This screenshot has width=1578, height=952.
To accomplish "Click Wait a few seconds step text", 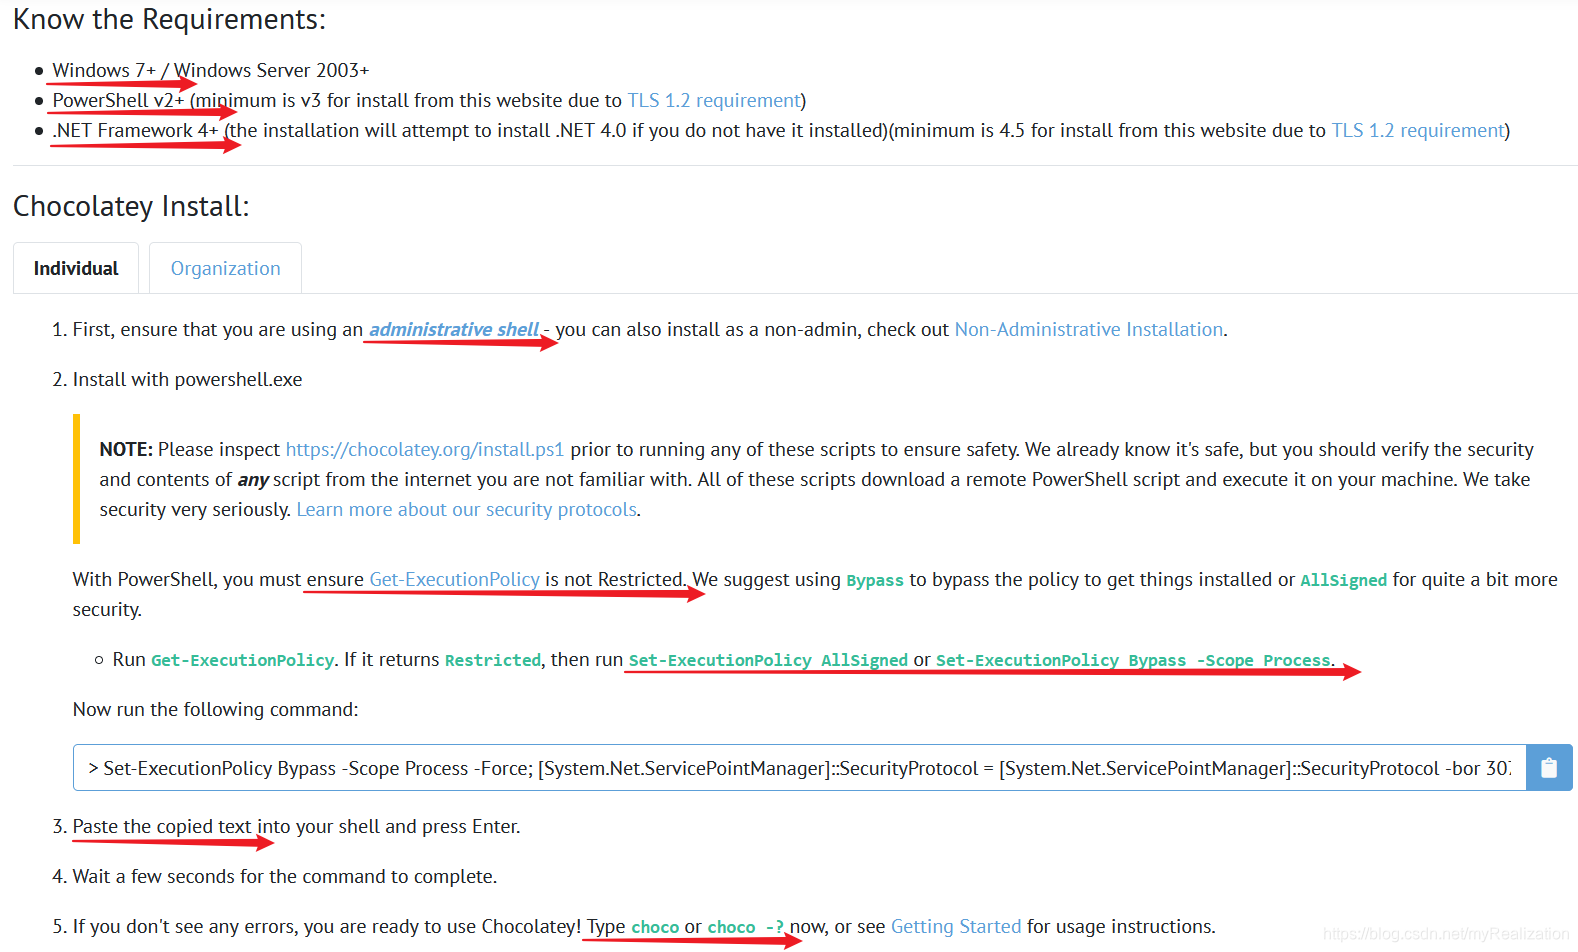I will pos(284,876).
